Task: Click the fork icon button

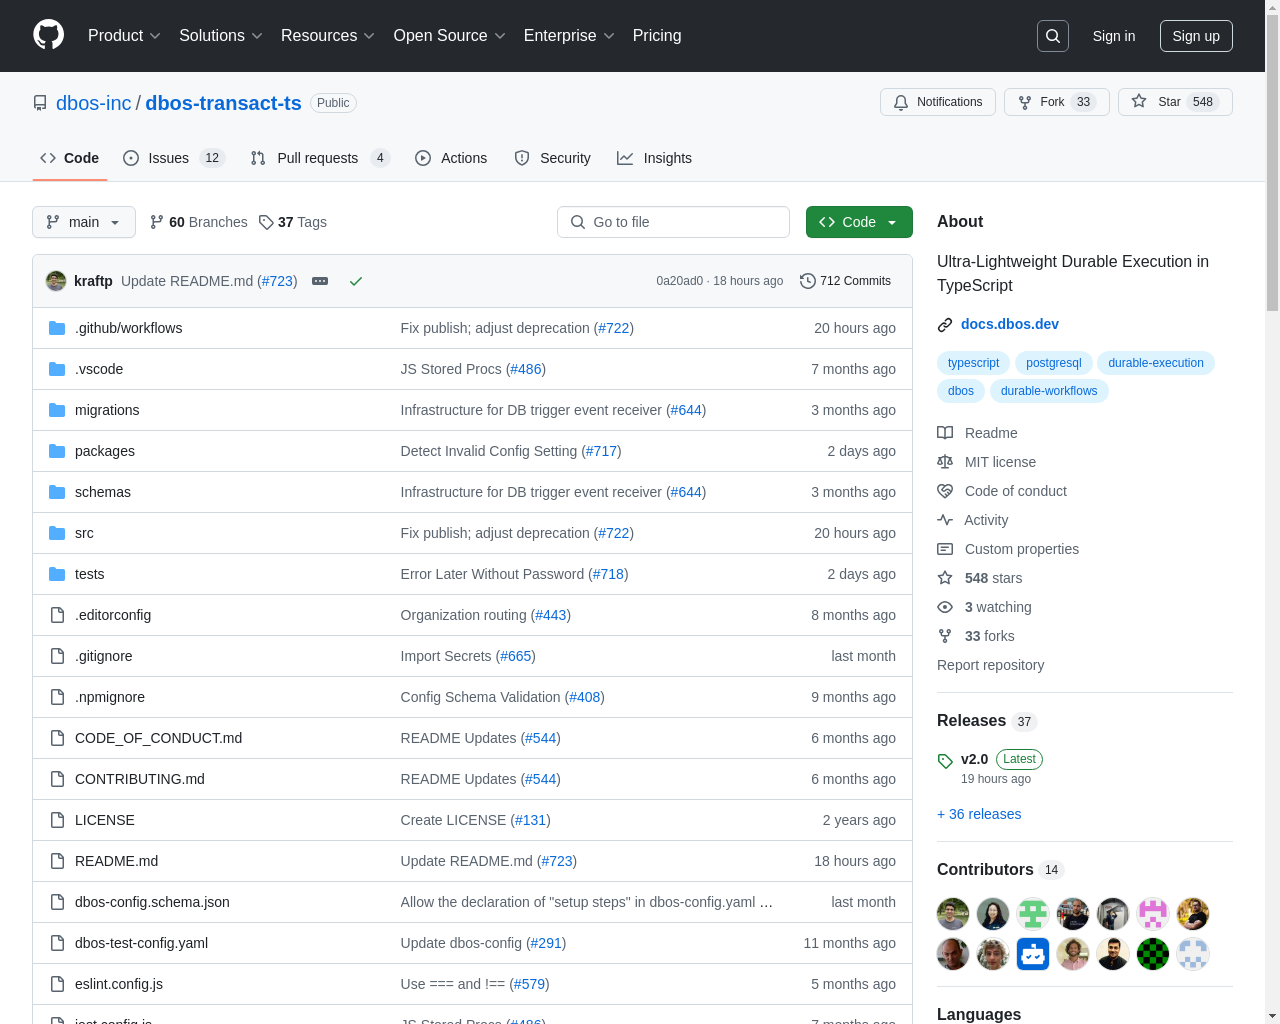Action: pyautogui.click(x=1025, y=102)
